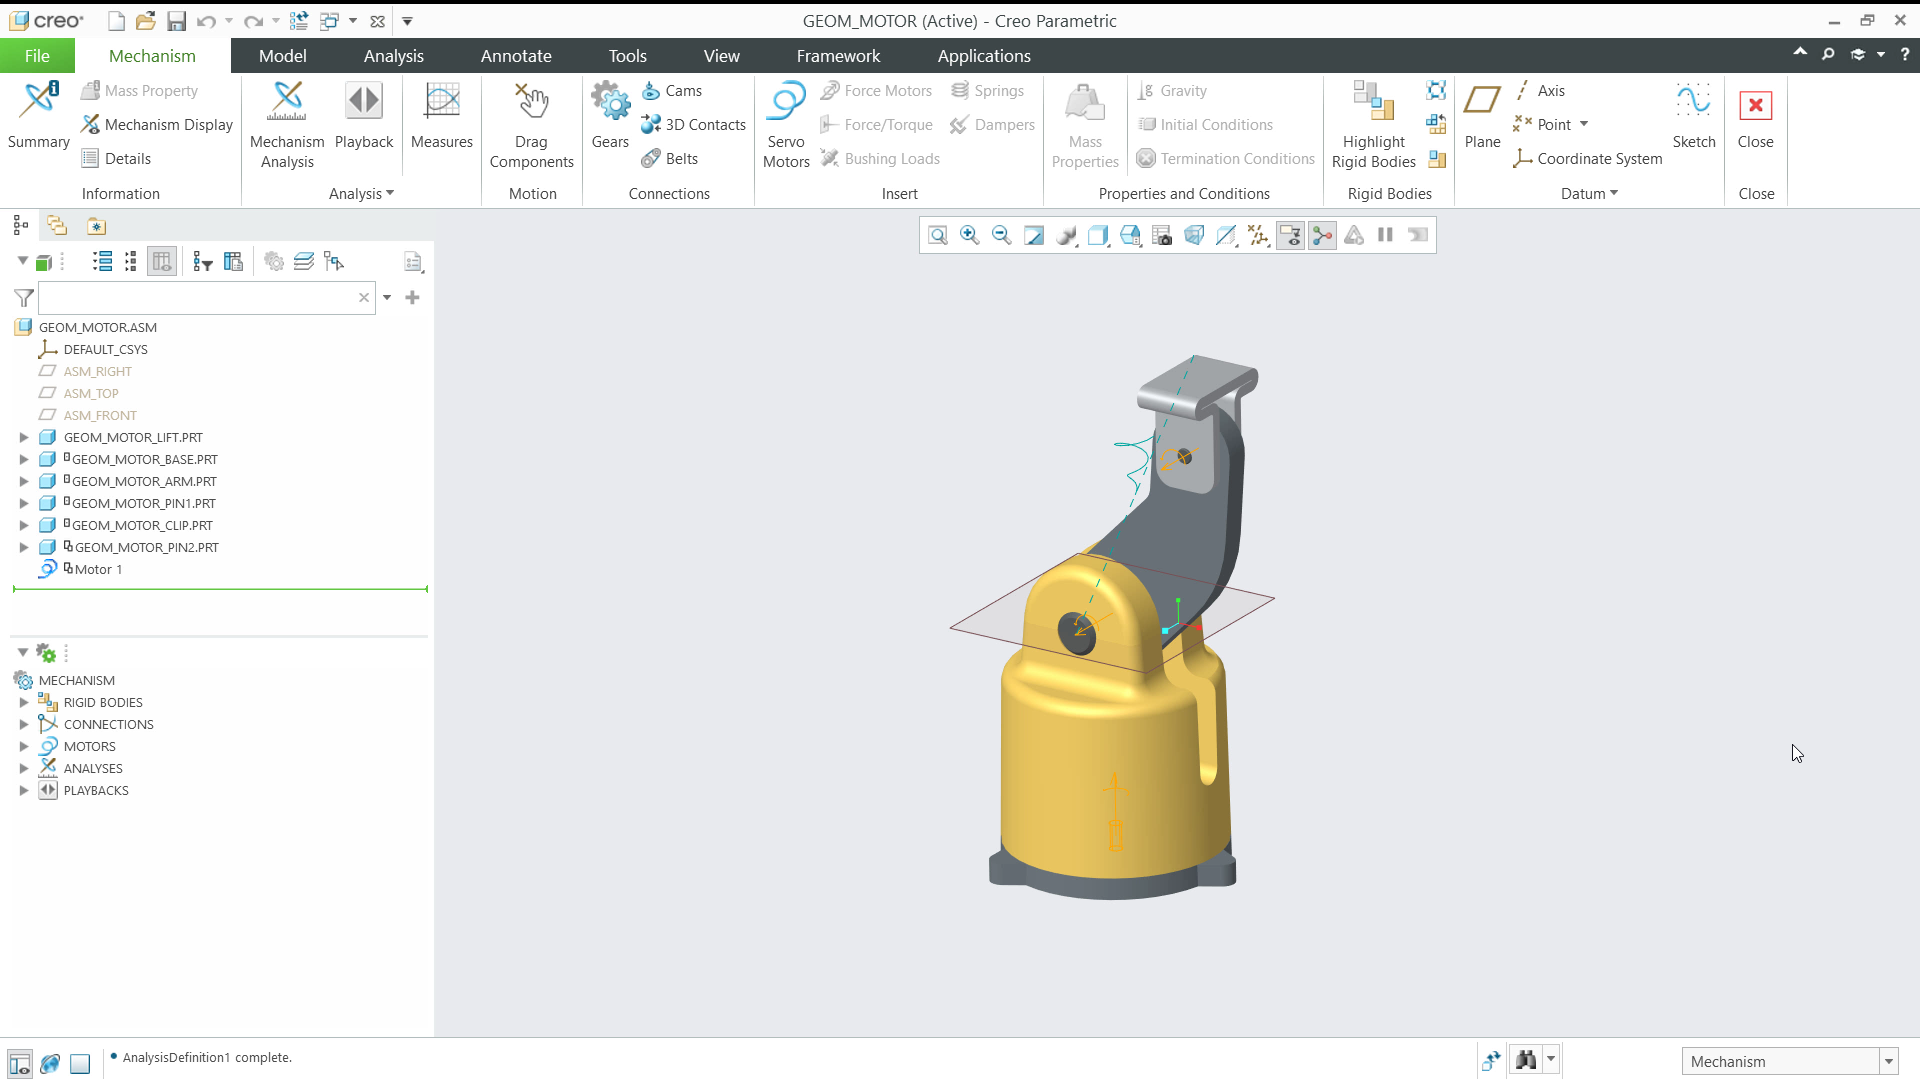Click the Coordinate System button
Viewport: 1920px width, 1080px height.
pos(1588,159)
